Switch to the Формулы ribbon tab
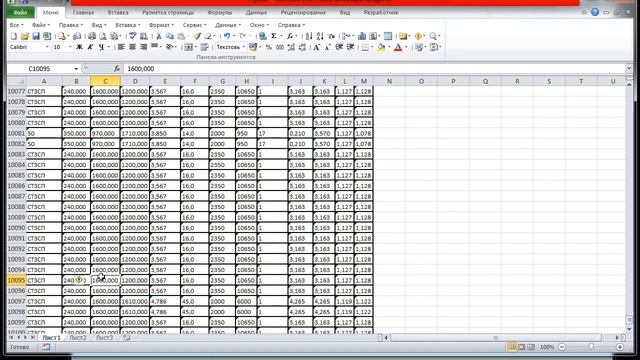Viewport: 640px width, 360px height. (x=220, y=13)
